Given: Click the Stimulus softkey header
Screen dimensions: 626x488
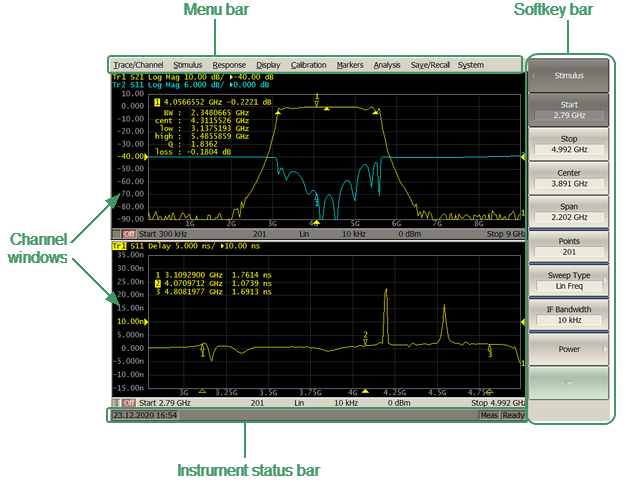Looking at the screenshot, I should 569,75.
